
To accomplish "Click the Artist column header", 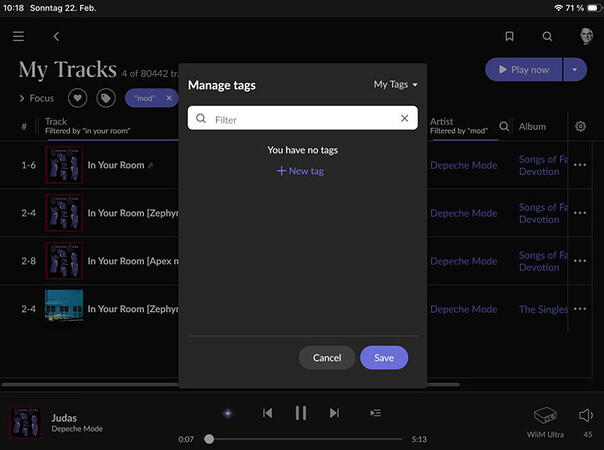I will point(441,122).
